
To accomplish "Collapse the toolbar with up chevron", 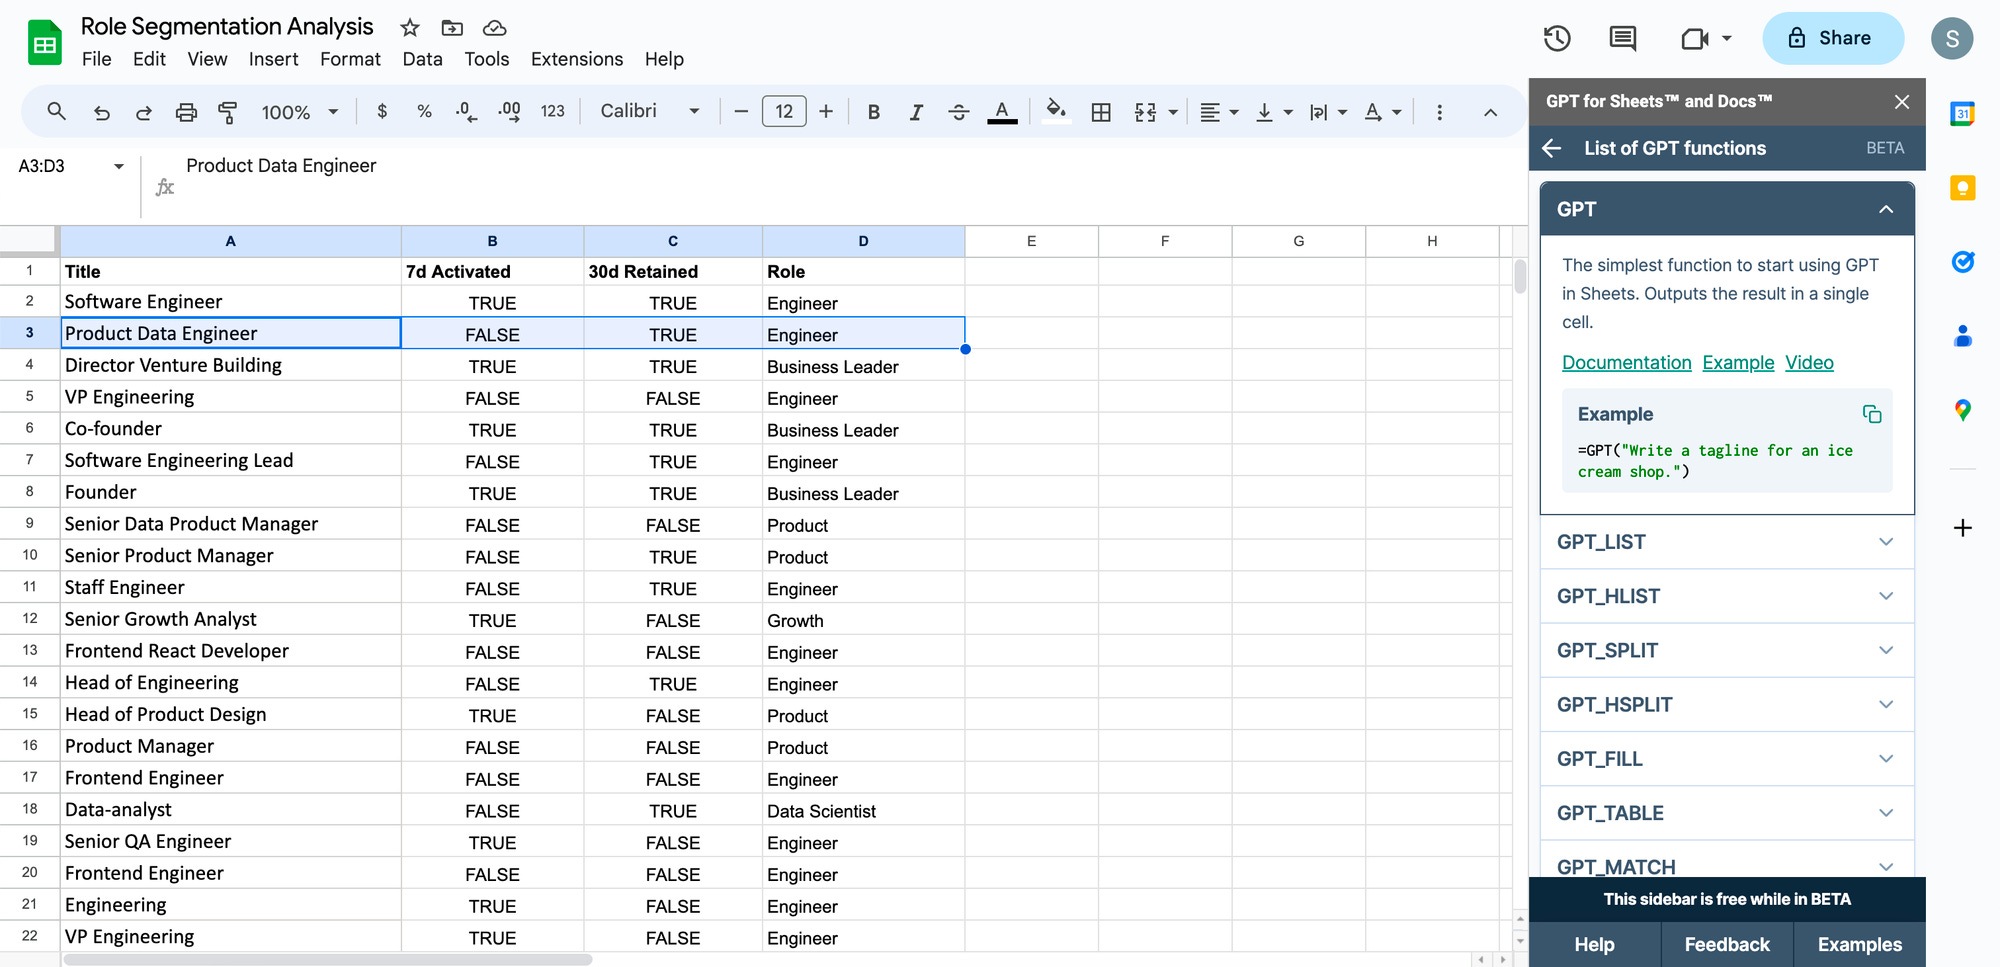I will (x=1490, y=112).
